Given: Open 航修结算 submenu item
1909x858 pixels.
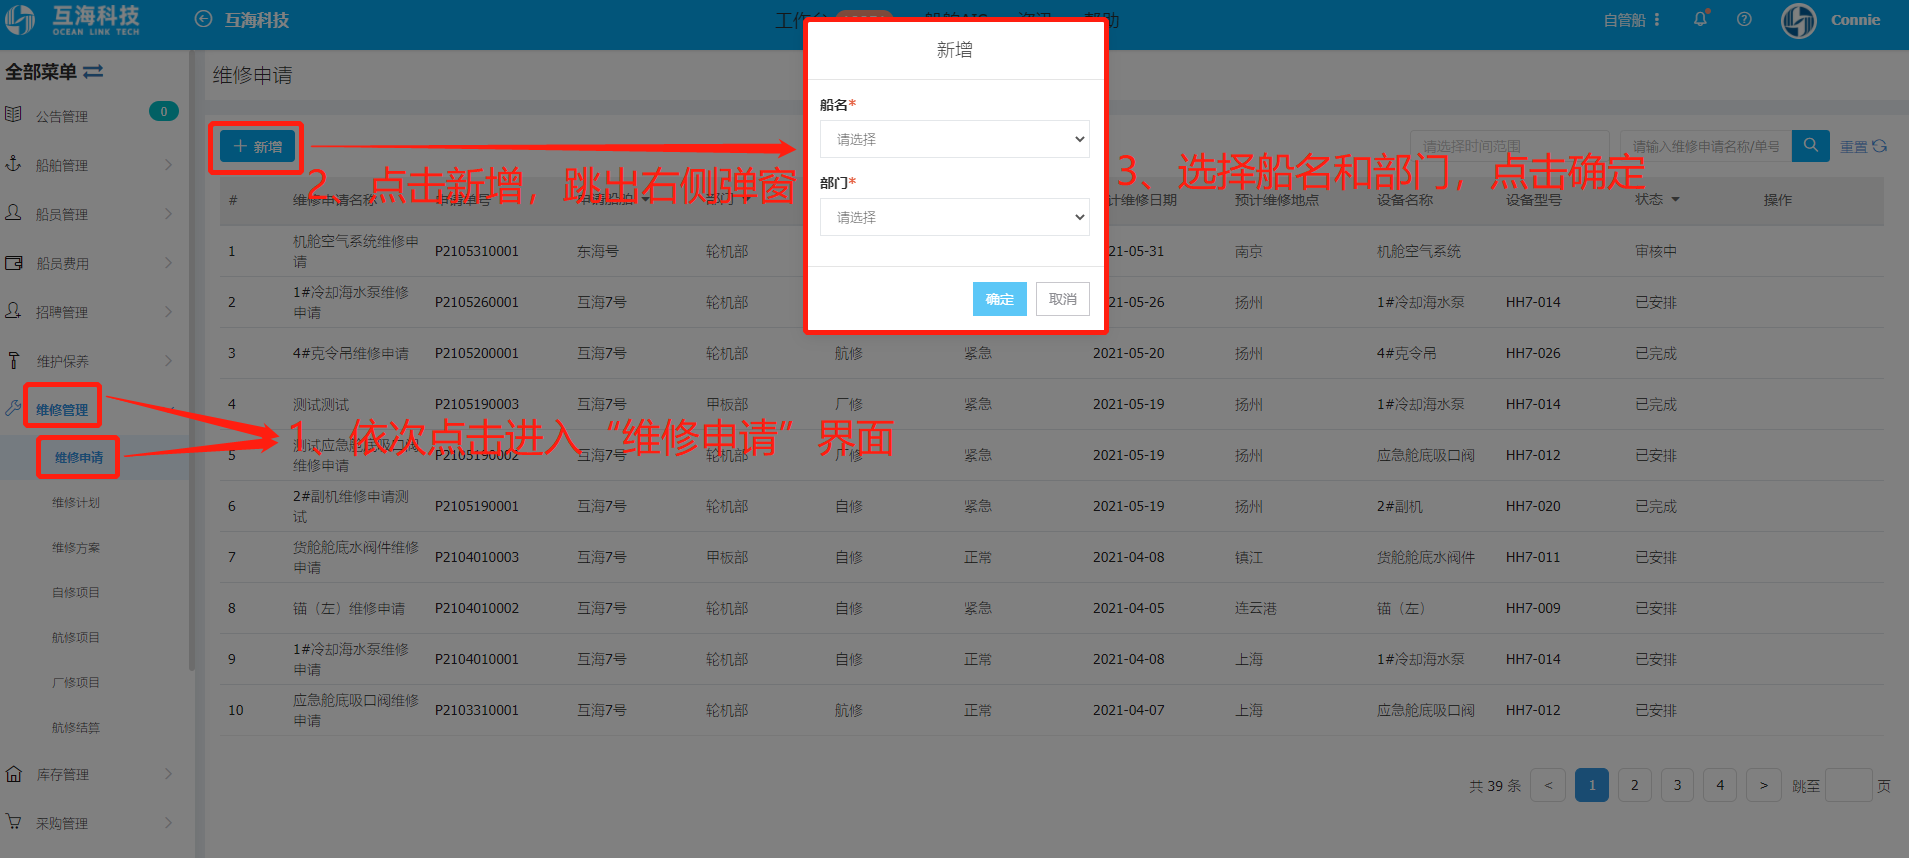Looking at the screenshot, I should click(76, 727).
